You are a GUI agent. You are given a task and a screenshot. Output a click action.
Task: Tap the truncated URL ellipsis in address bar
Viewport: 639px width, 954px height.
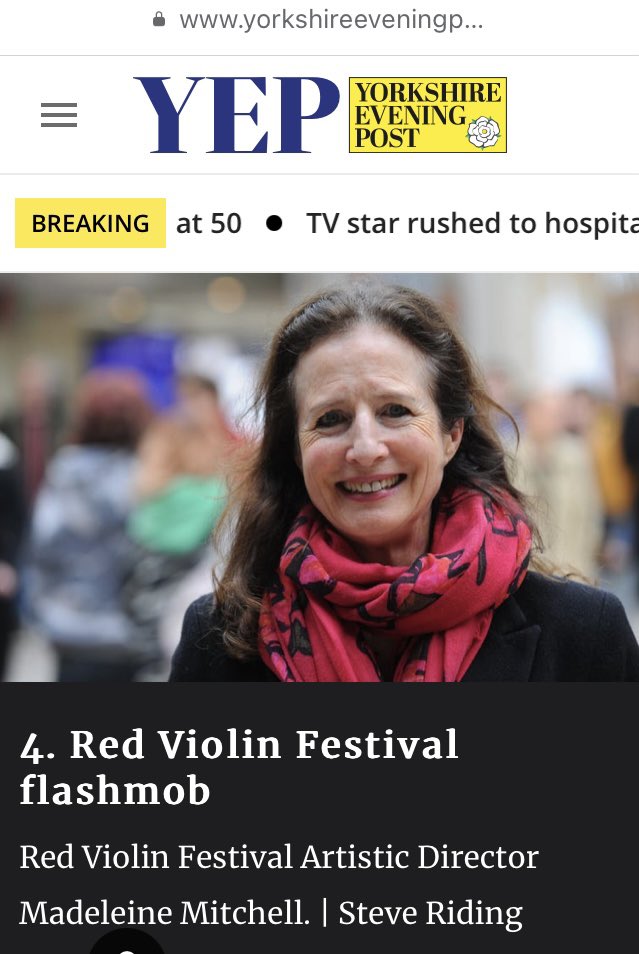472,24
